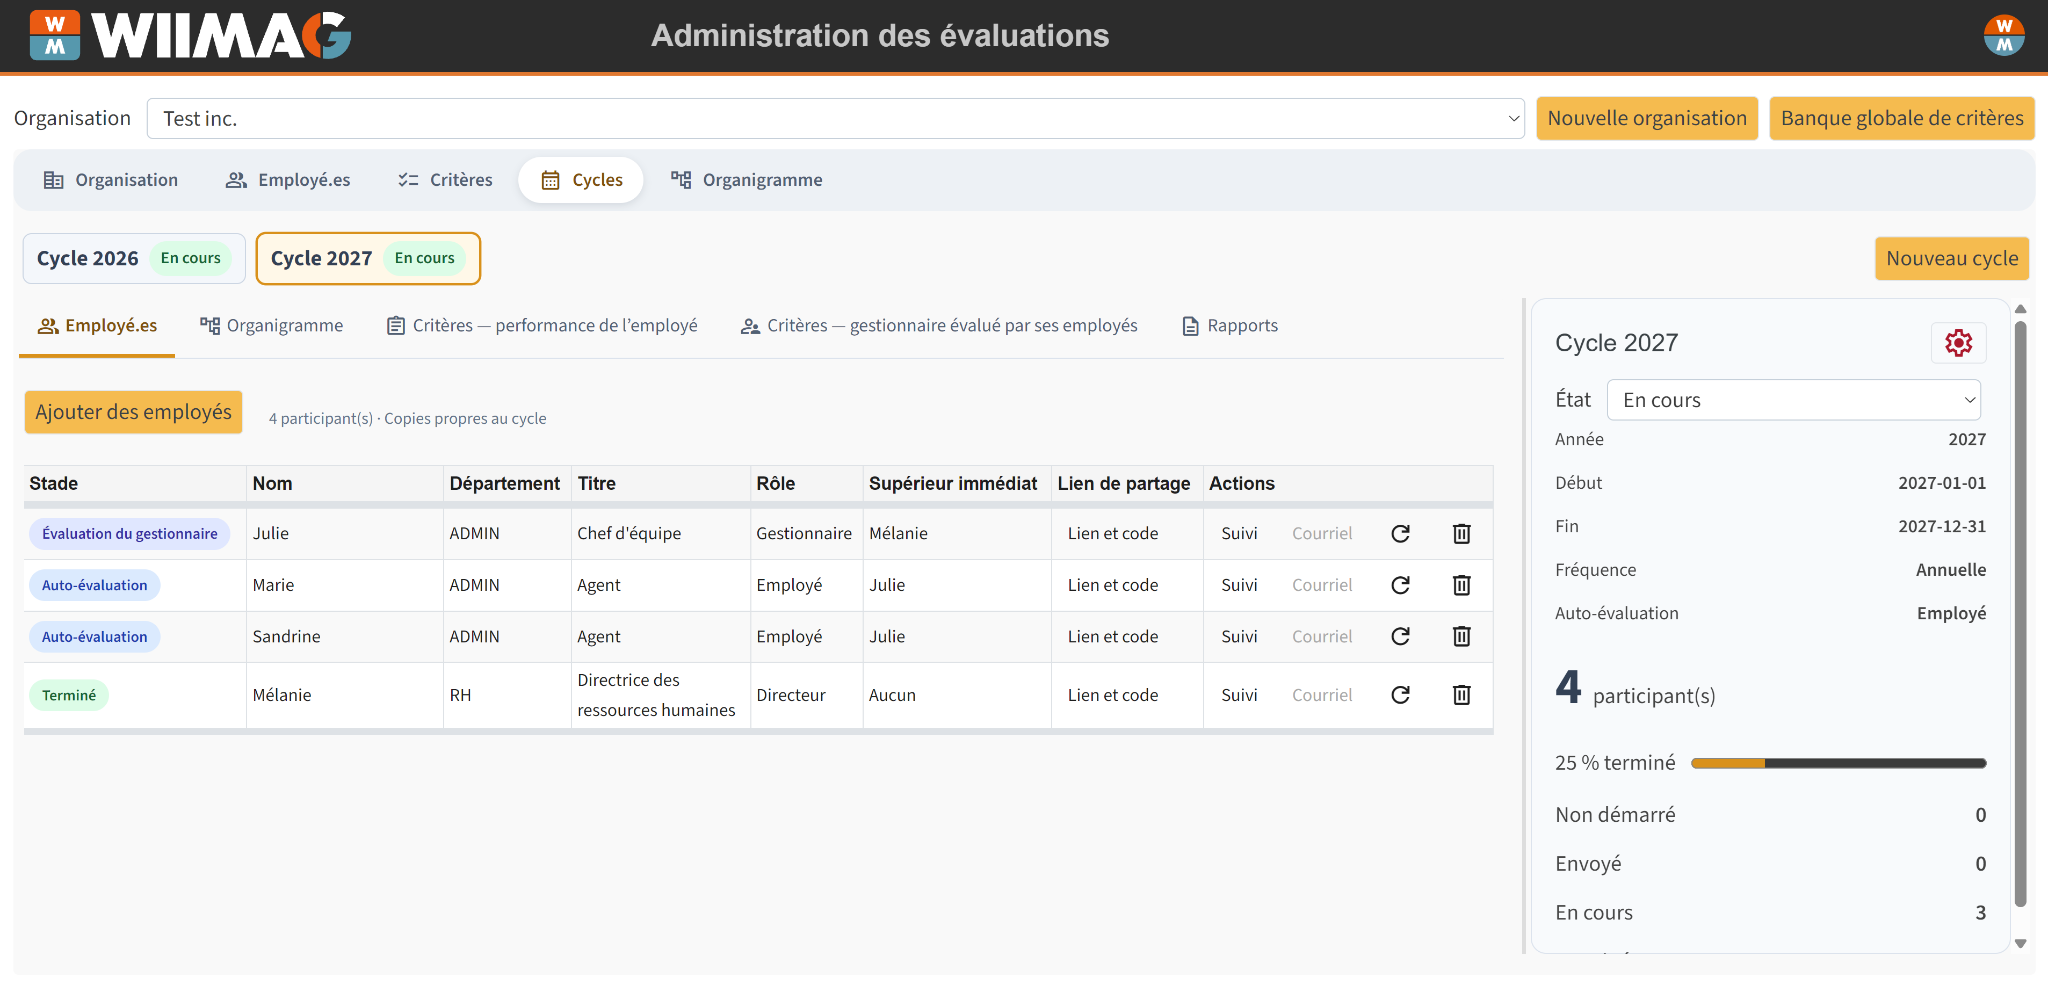
Task: Open Critères — performance de l'employé tab
Action: point(542,326)
